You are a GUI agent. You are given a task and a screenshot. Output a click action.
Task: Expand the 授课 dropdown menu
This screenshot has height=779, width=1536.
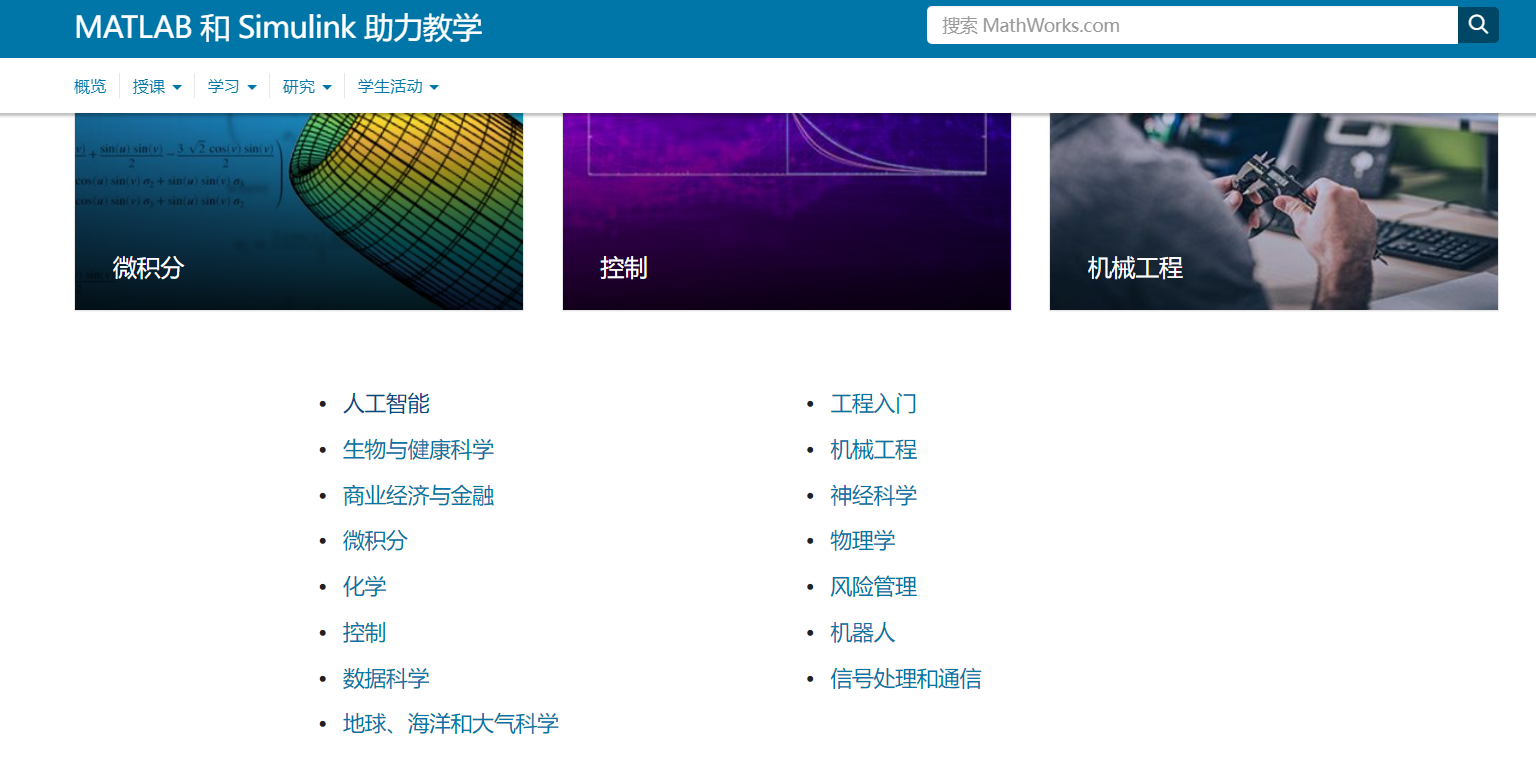tap(157, 87)
